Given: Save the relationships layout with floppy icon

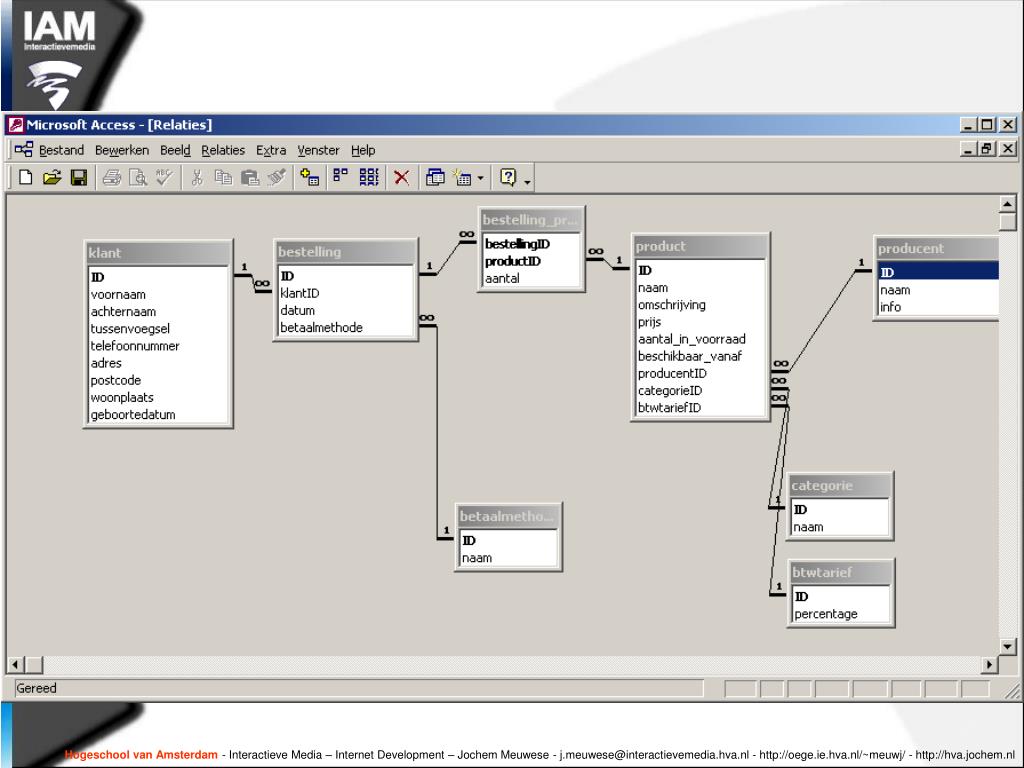Looking at the screenshot, I should (79, 177).
